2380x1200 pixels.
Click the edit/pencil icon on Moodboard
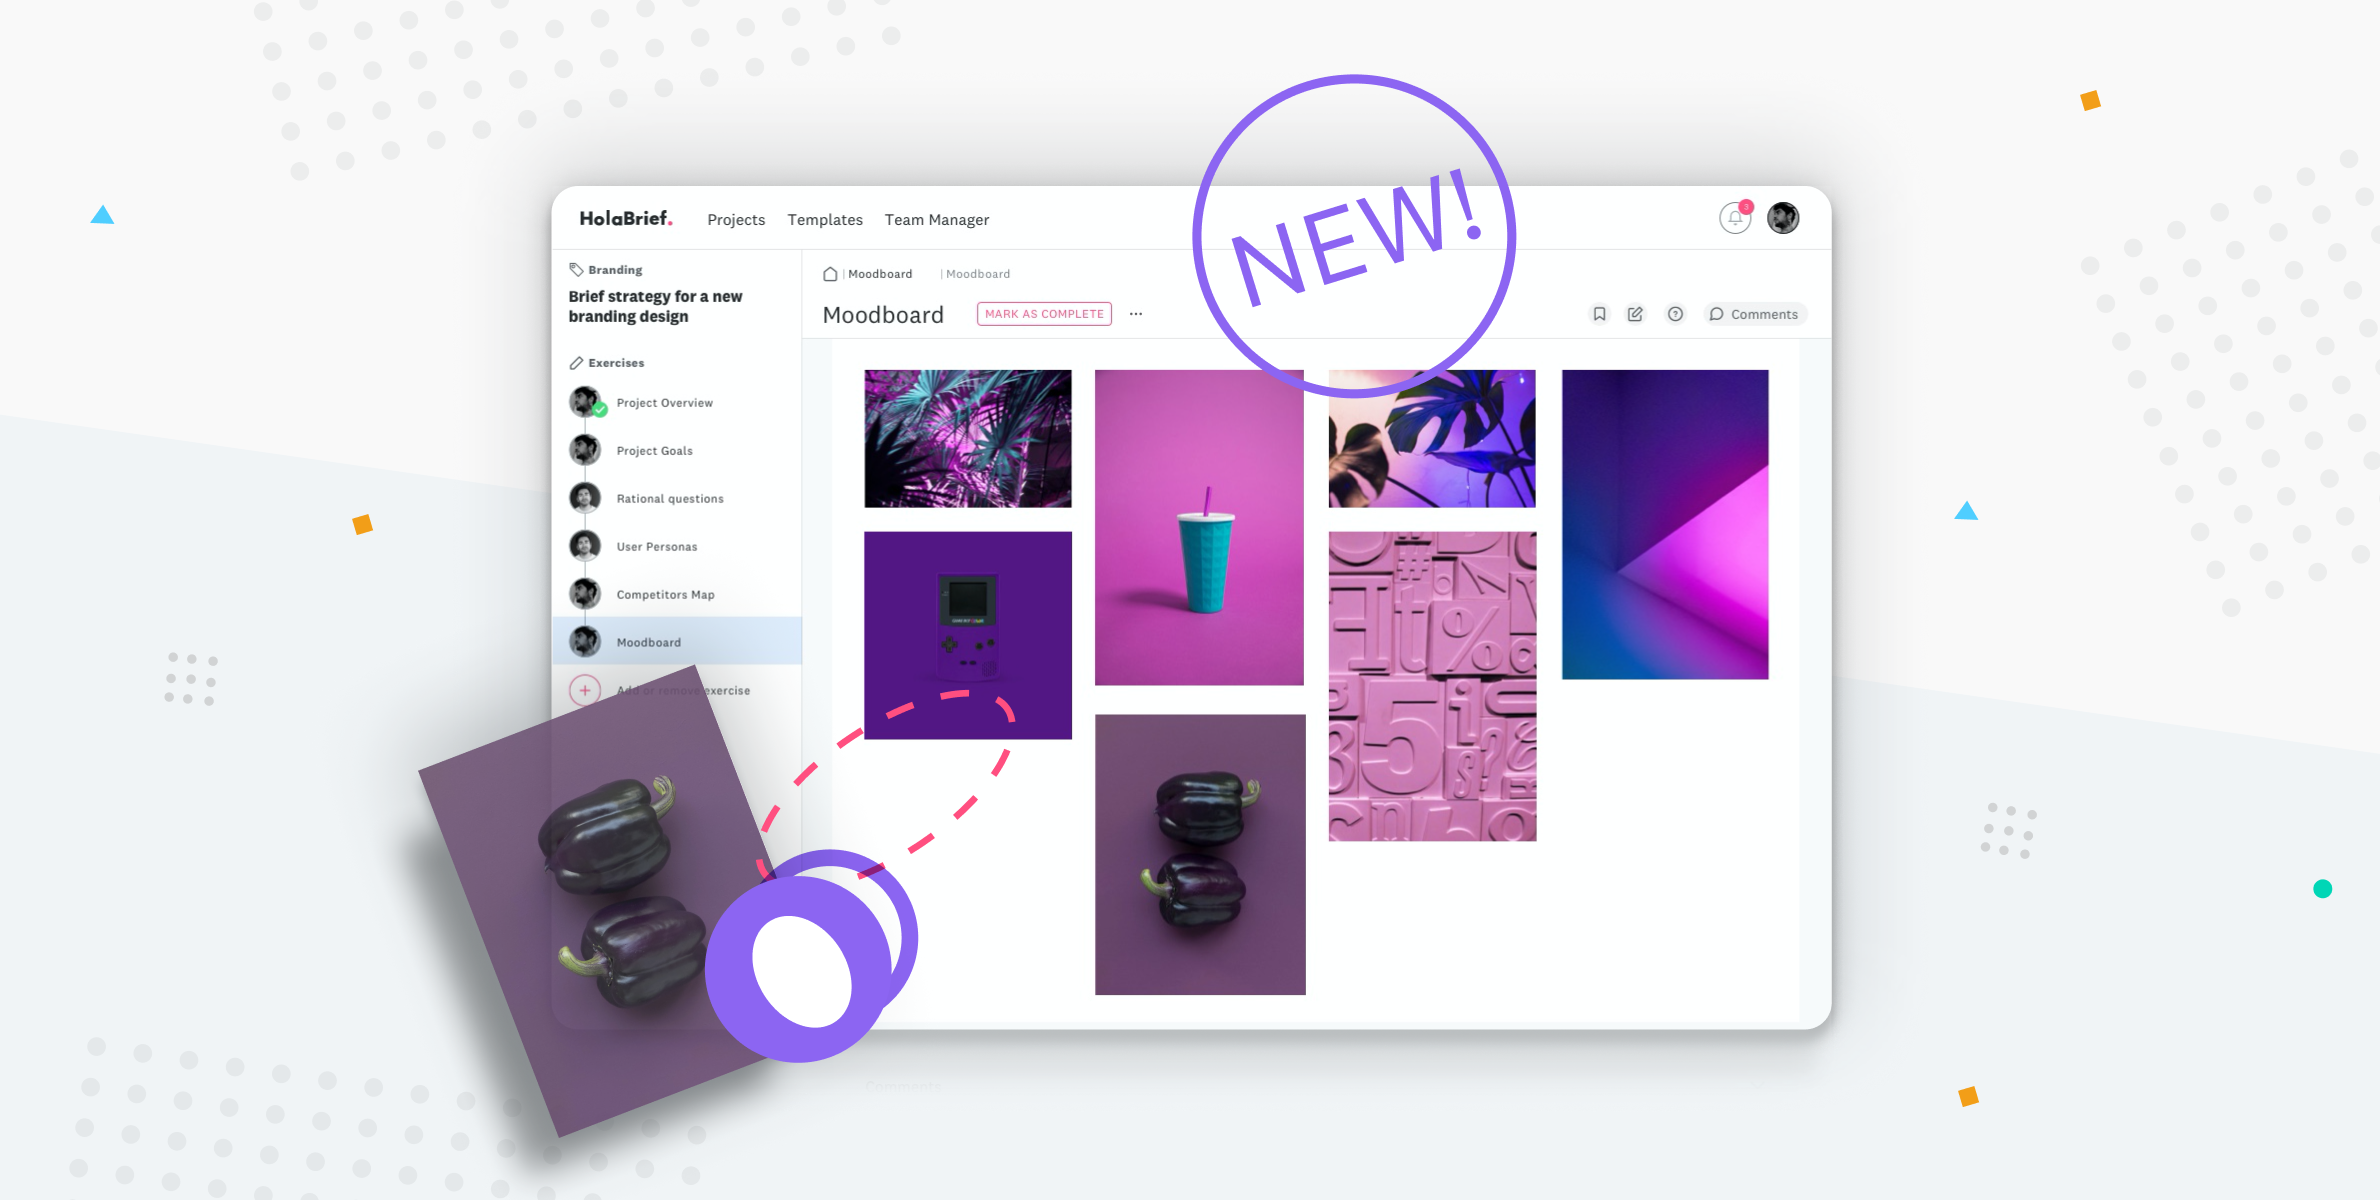[1636, 314]
